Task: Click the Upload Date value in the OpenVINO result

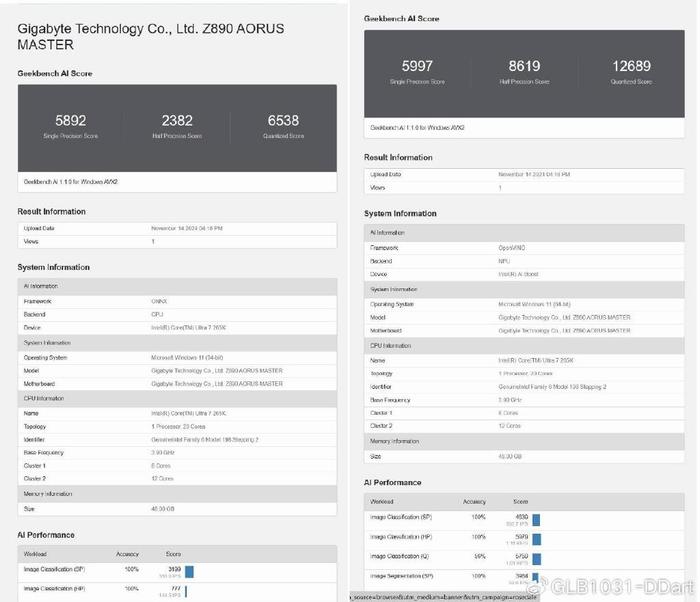Action: tap(534, 174)
